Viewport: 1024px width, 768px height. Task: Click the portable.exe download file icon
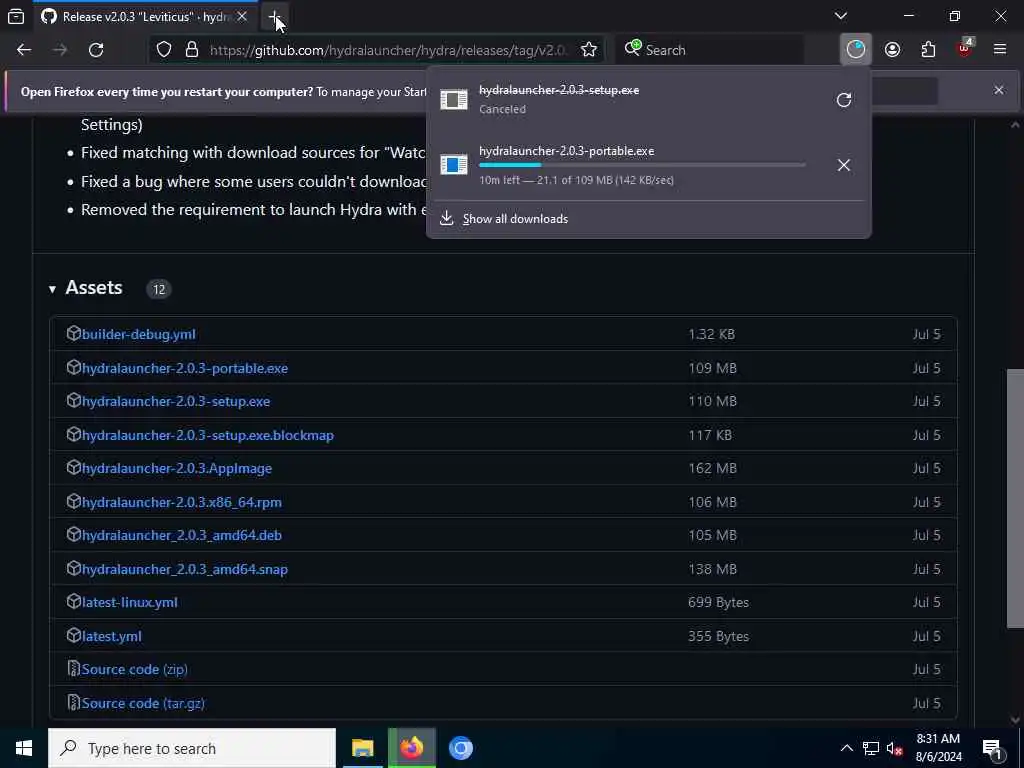pos(454,165)
